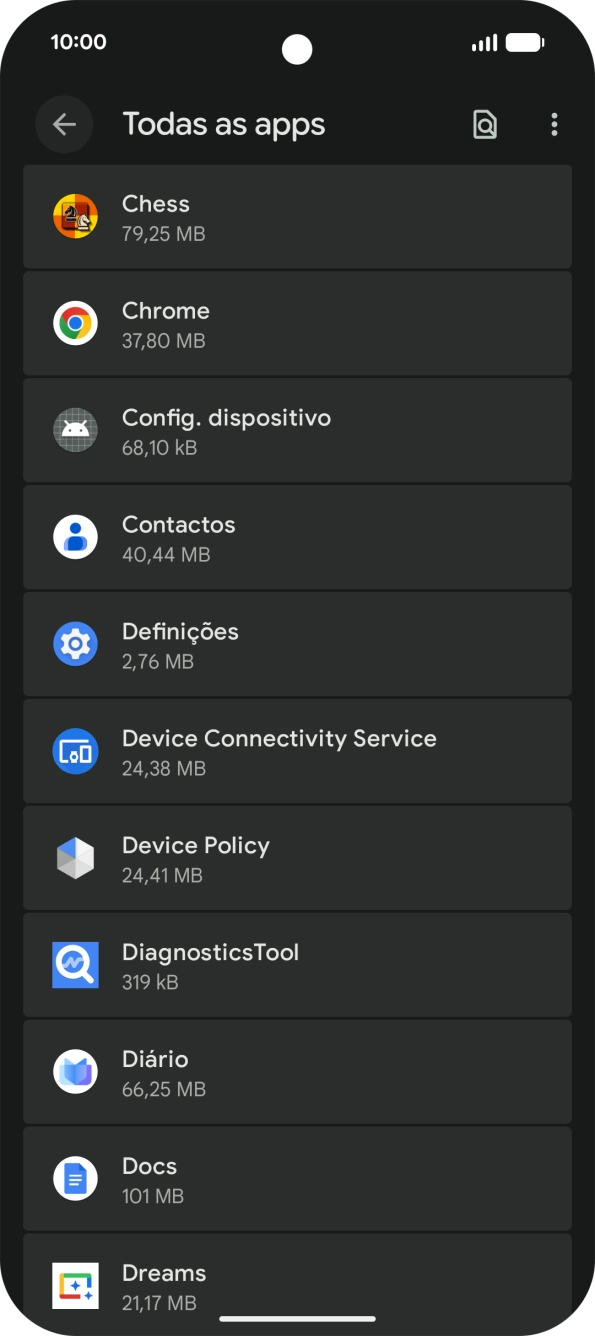Tap the Device Connectivity Service icon
The width and height of the screenshot is (595, 1336).
point(75,752)
